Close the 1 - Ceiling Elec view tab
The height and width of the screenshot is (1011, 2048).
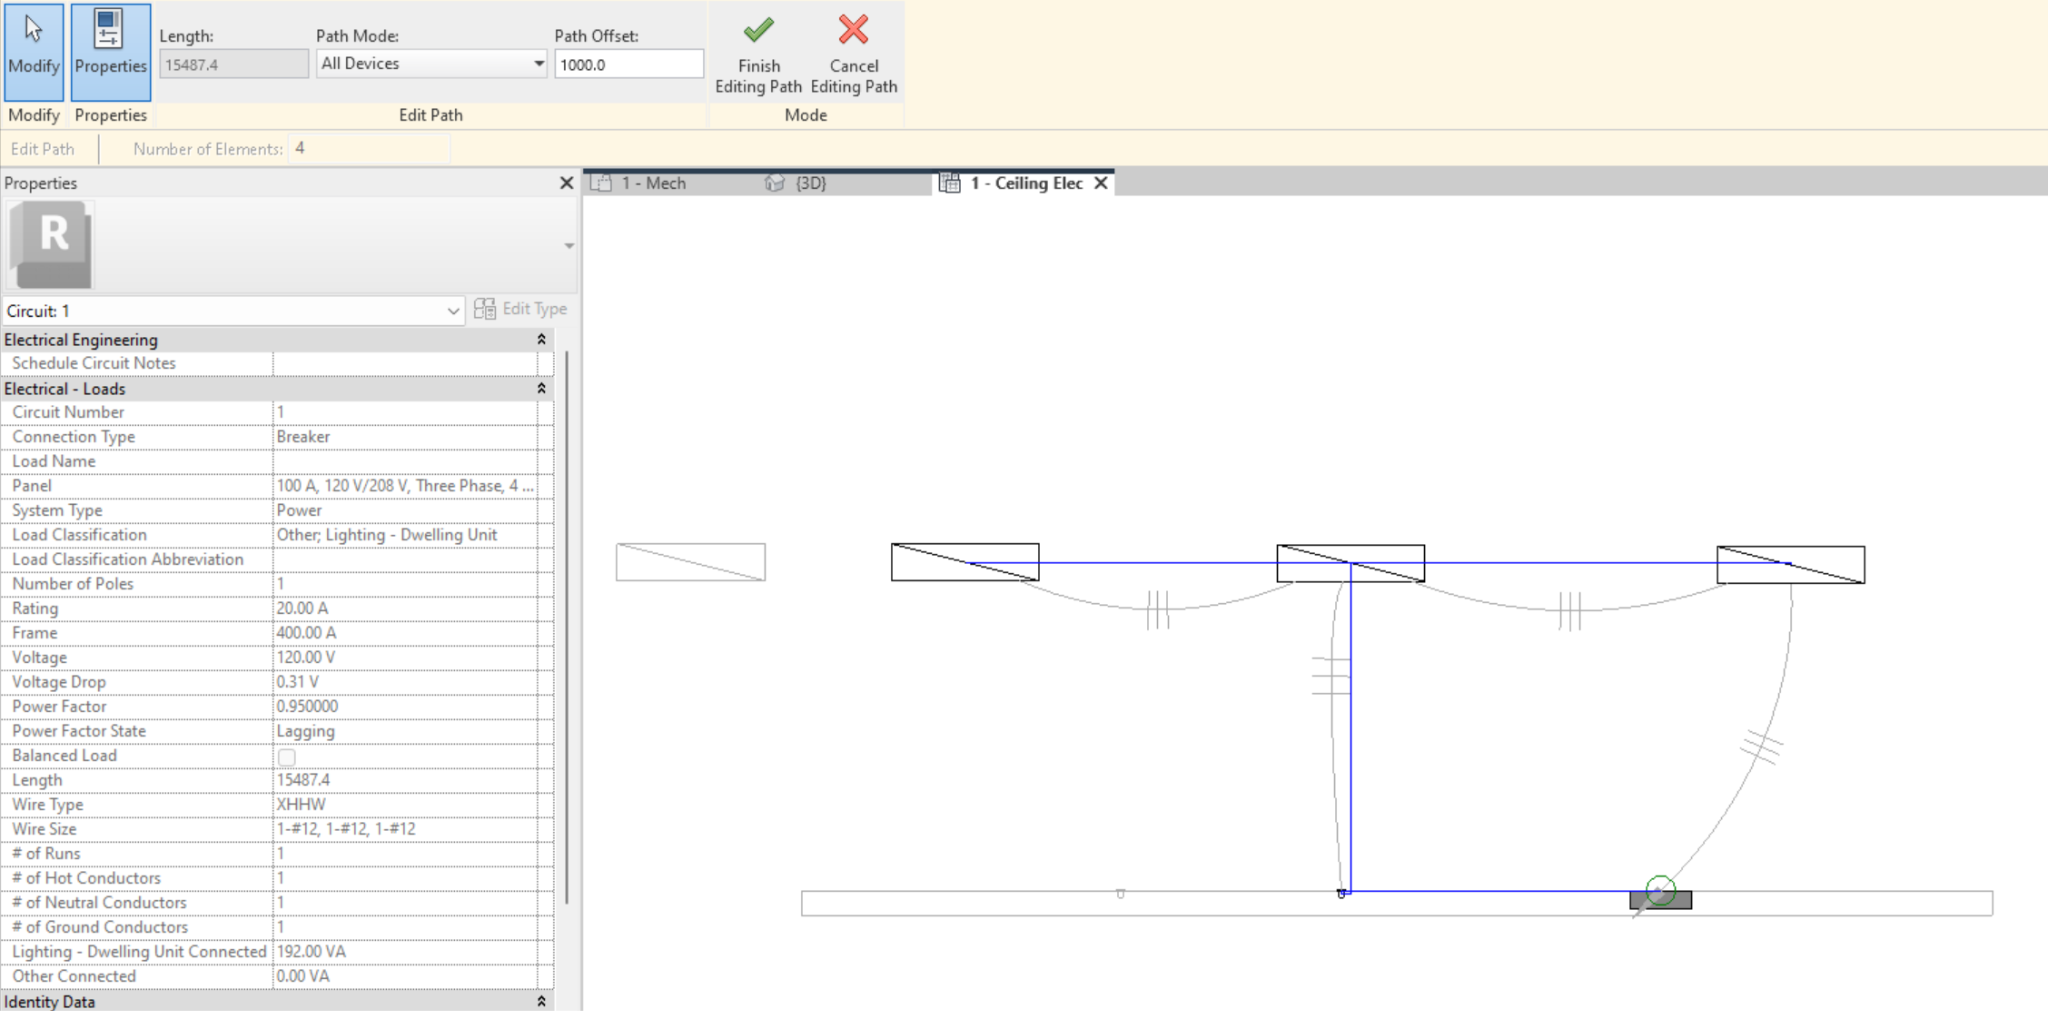click(1101, 183)
